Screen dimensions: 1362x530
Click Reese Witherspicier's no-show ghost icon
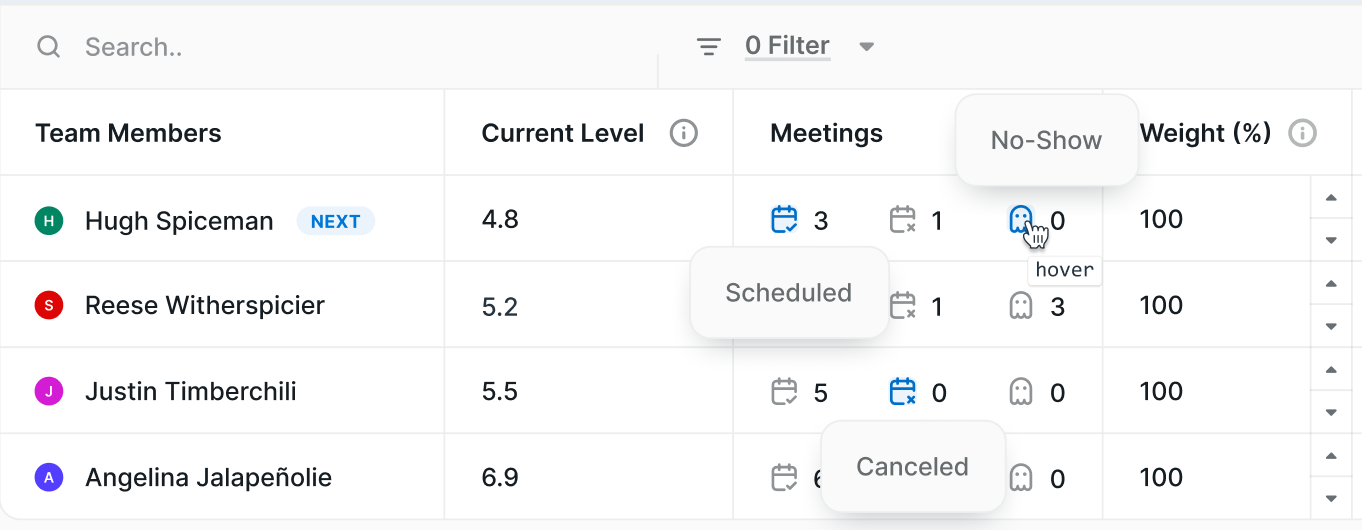pyautogui.click(x=1020, y=305)
